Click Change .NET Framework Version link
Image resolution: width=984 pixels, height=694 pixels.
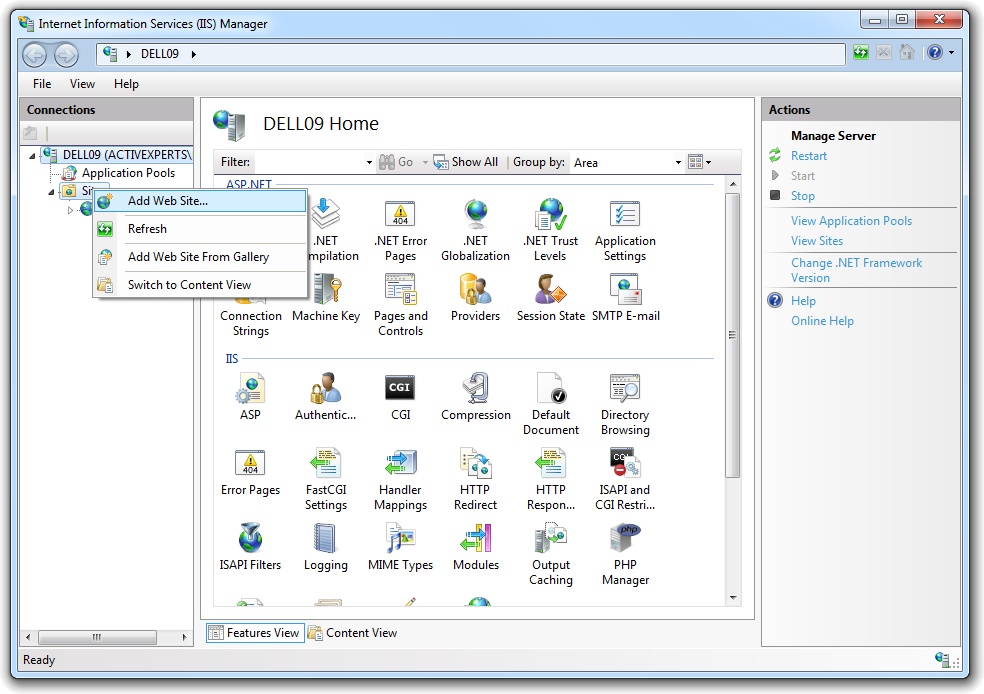[x=856, y=270]
